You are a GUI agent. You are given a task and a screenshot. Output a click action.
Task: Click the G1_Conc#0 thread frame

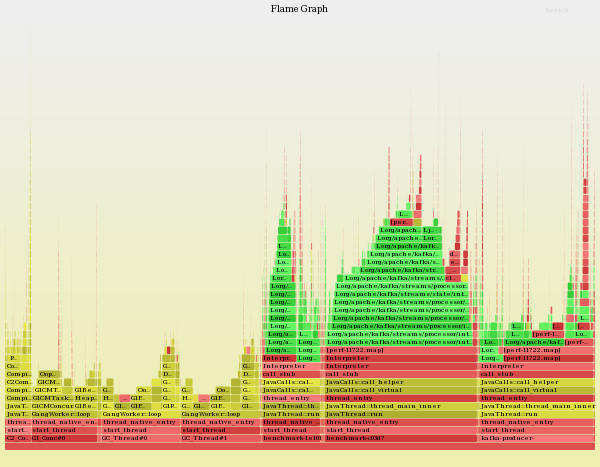[x=64, y=438]
